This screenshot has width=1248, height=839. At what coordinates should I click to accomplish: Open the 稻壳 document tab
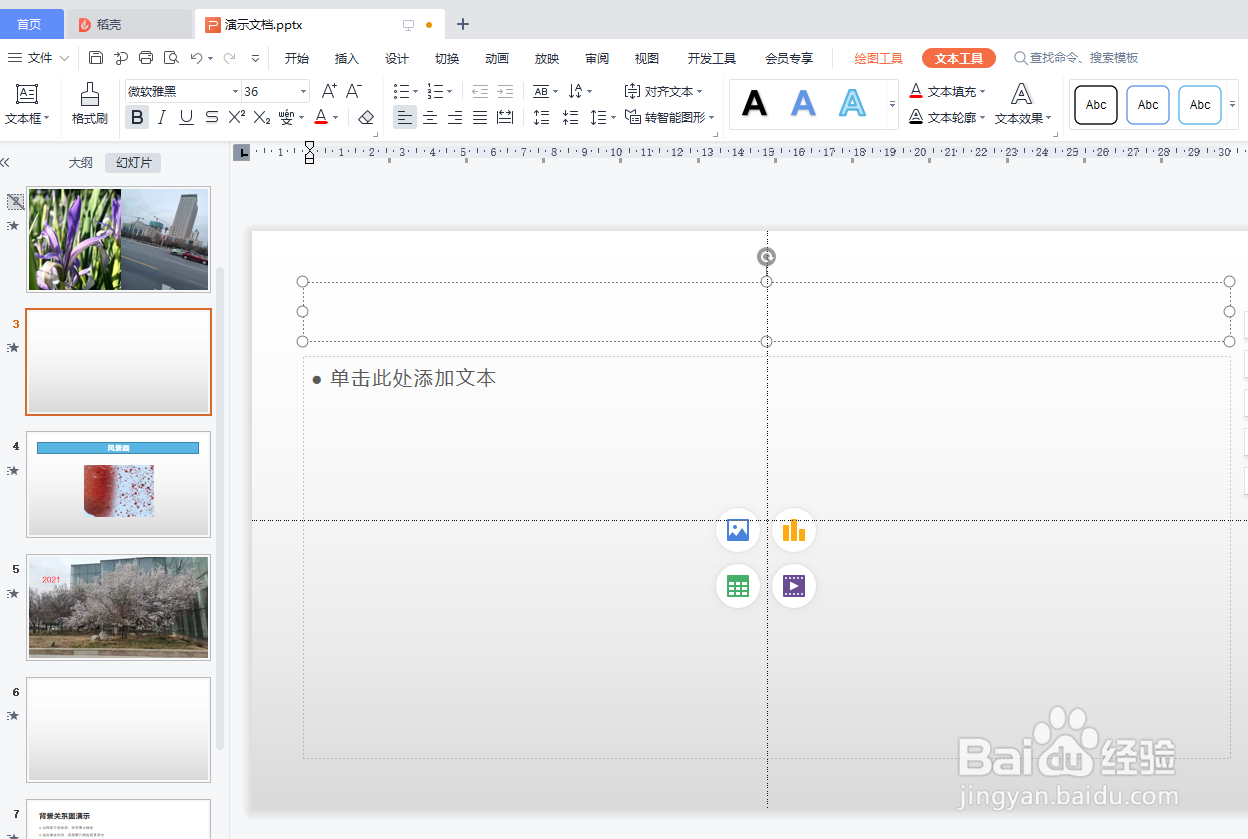(128, 24)
